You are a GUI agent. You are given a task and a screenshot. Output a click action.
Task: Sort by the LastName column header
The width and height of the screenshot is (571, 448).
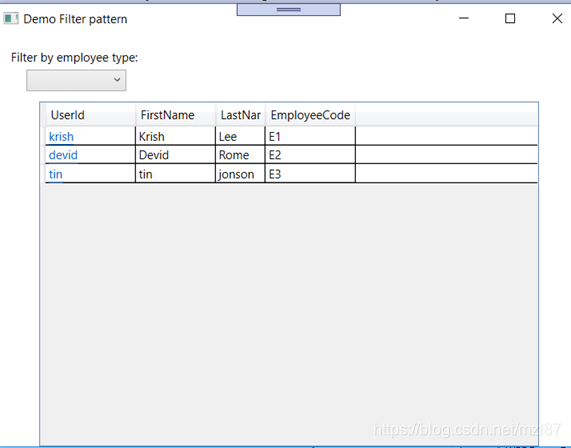pyautogui.click(x=240, y=115)
